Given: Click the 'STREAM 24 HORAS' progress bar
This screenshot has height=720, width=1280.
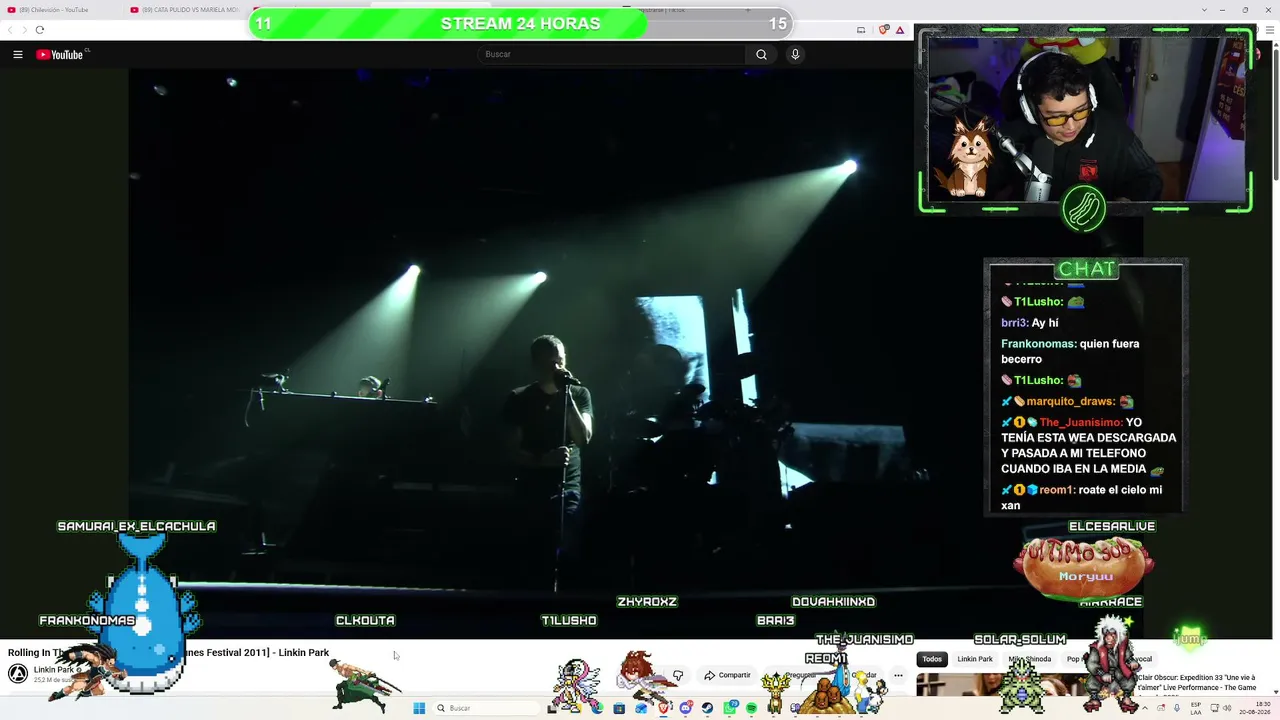Looking at the screenshot, I should (520, 23).
